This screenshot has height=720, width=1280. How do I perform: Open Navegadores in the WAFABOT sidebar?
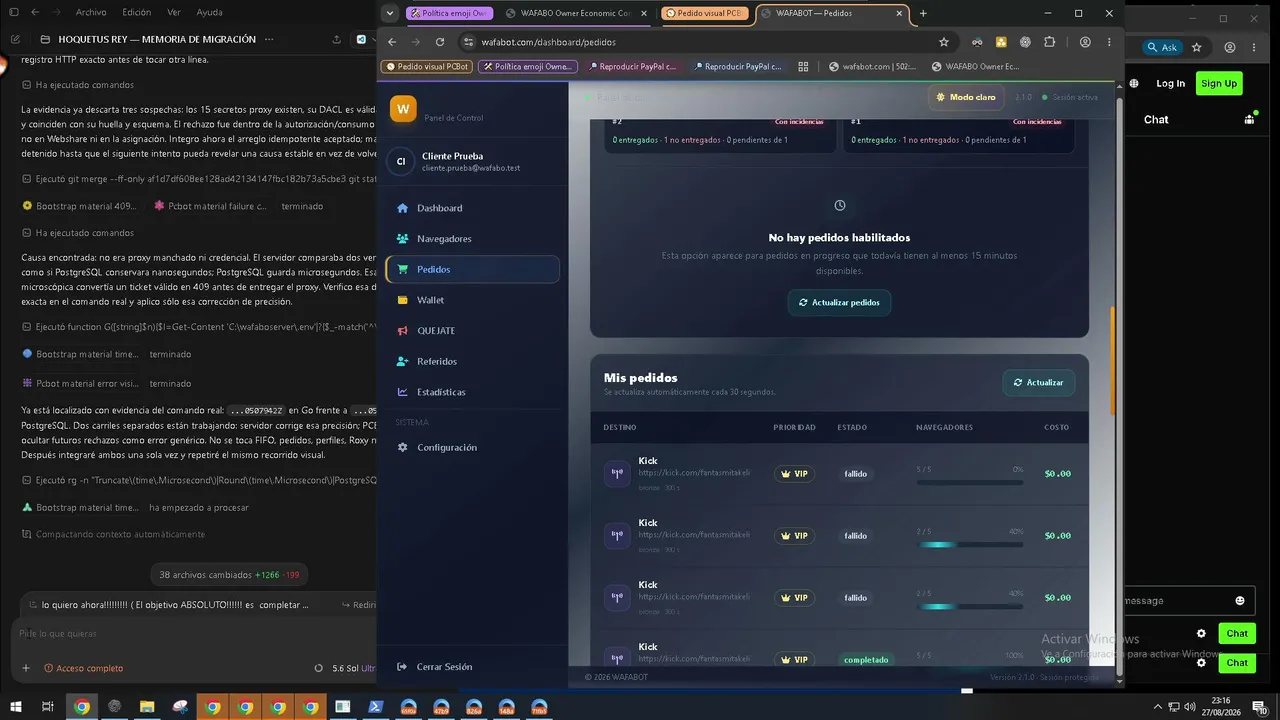(x=472, y=239)
